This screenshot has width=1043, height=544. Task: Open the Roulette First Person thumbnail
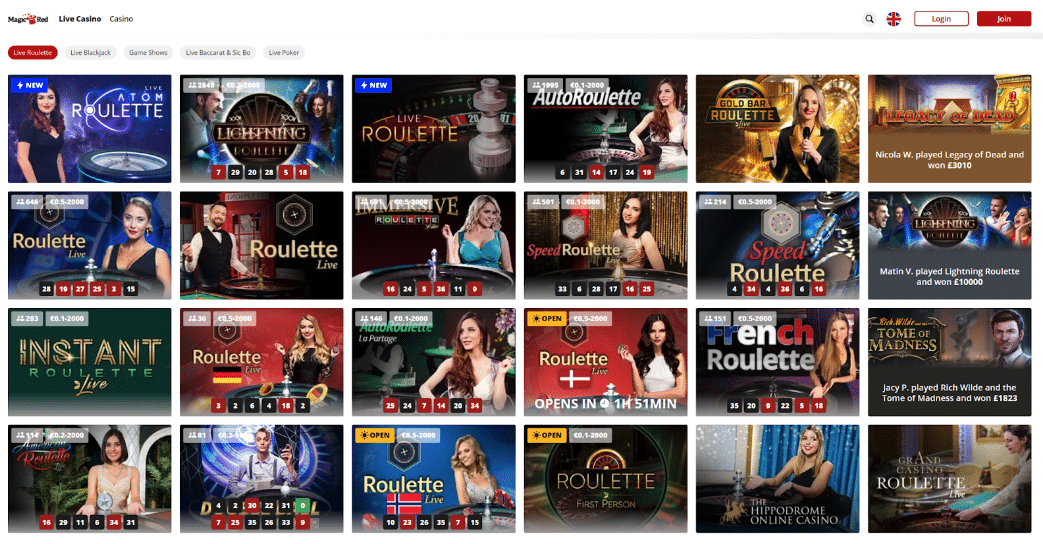[x=605, y=479]
